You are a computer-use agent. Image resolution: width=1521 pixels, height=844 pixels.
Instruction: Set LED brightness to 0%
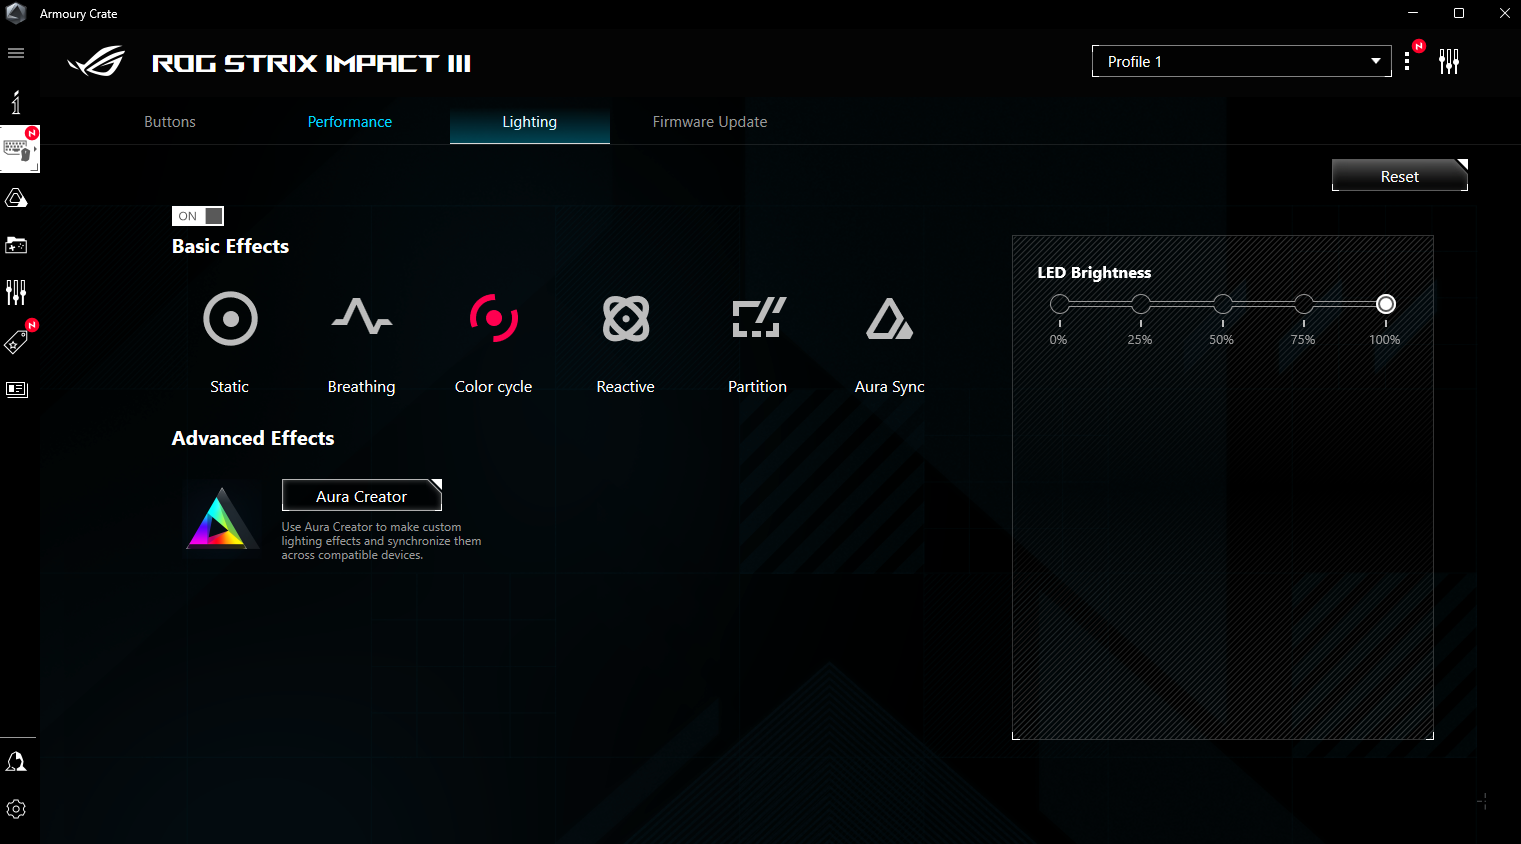(1060, 304)
